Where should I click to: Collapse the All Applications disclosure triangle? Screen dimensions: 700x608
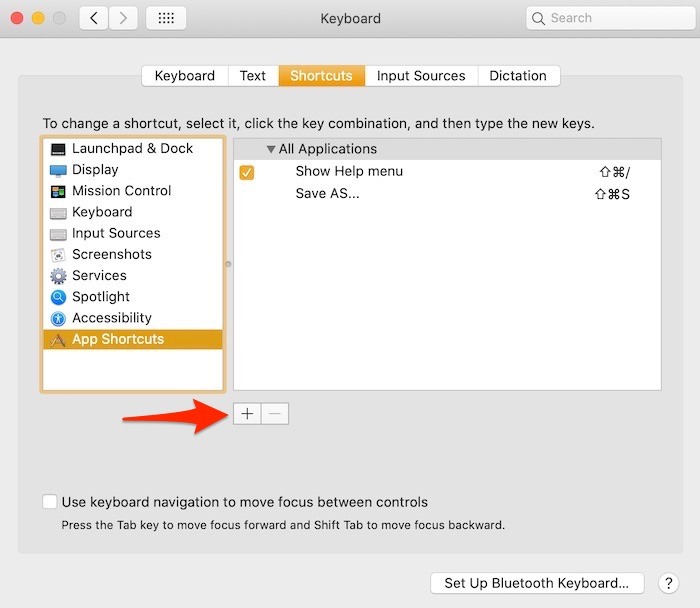coord(271,149)
